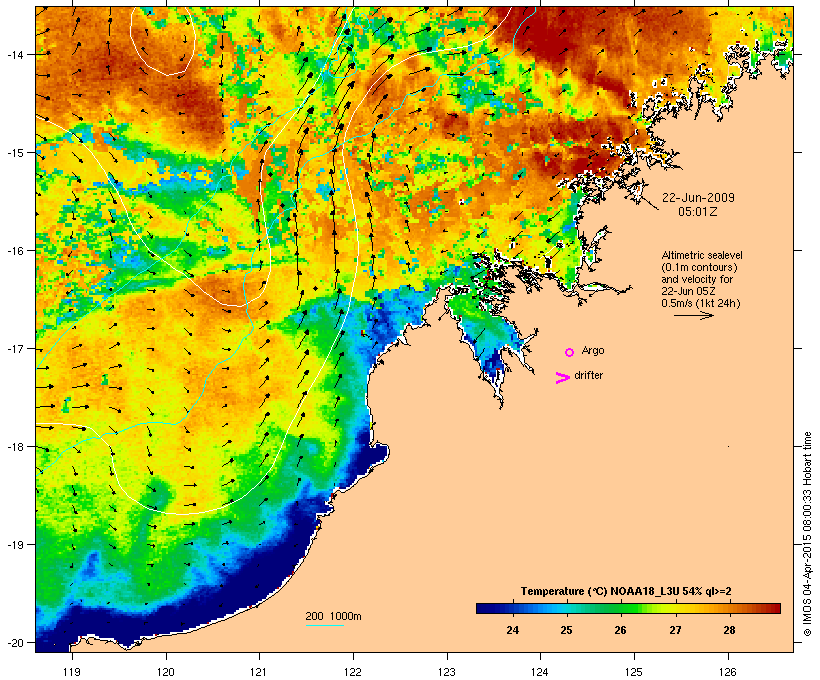Click the 'Argo' legend label
Screen dimensions: 820x680
pyautogui.click(x=593, y=350)
